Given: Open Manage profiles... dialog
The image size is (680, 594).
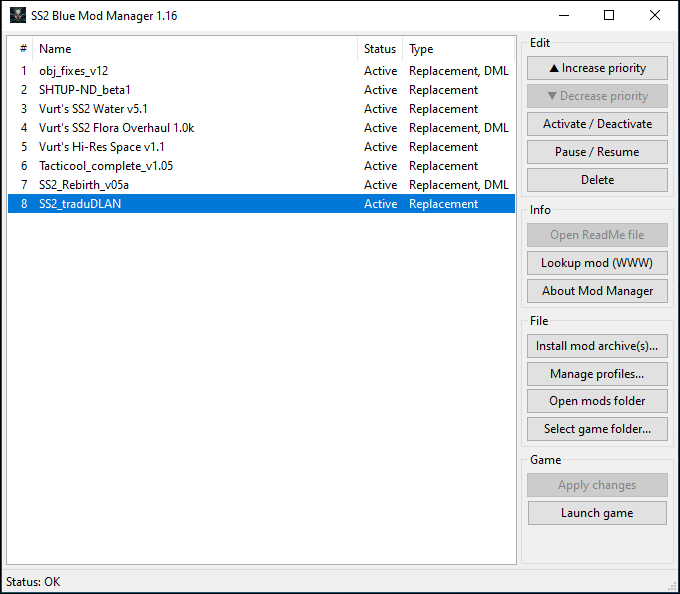Looking at the screenshot, I should coord(597,374).
